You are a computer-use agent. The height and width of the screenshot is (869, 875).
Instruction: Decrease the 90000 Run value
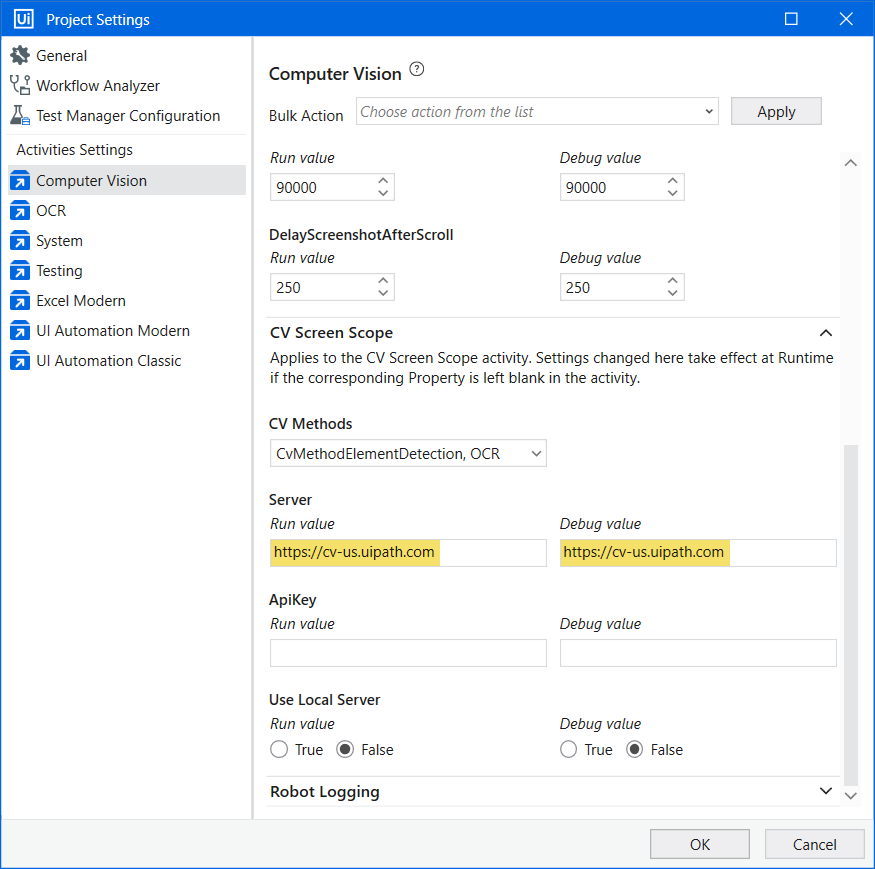click(383, 193)
